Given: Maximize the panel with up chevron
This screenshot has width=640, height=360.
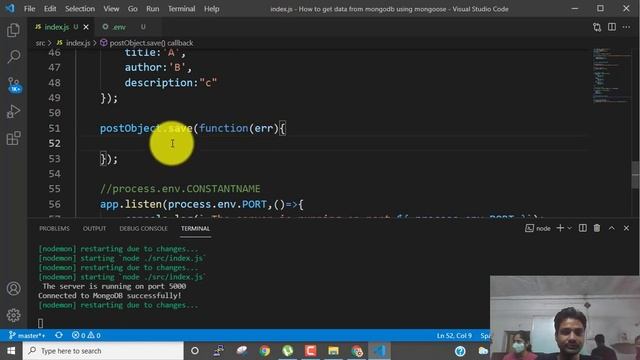Looking at the screenshot, I should pos(611,228).
